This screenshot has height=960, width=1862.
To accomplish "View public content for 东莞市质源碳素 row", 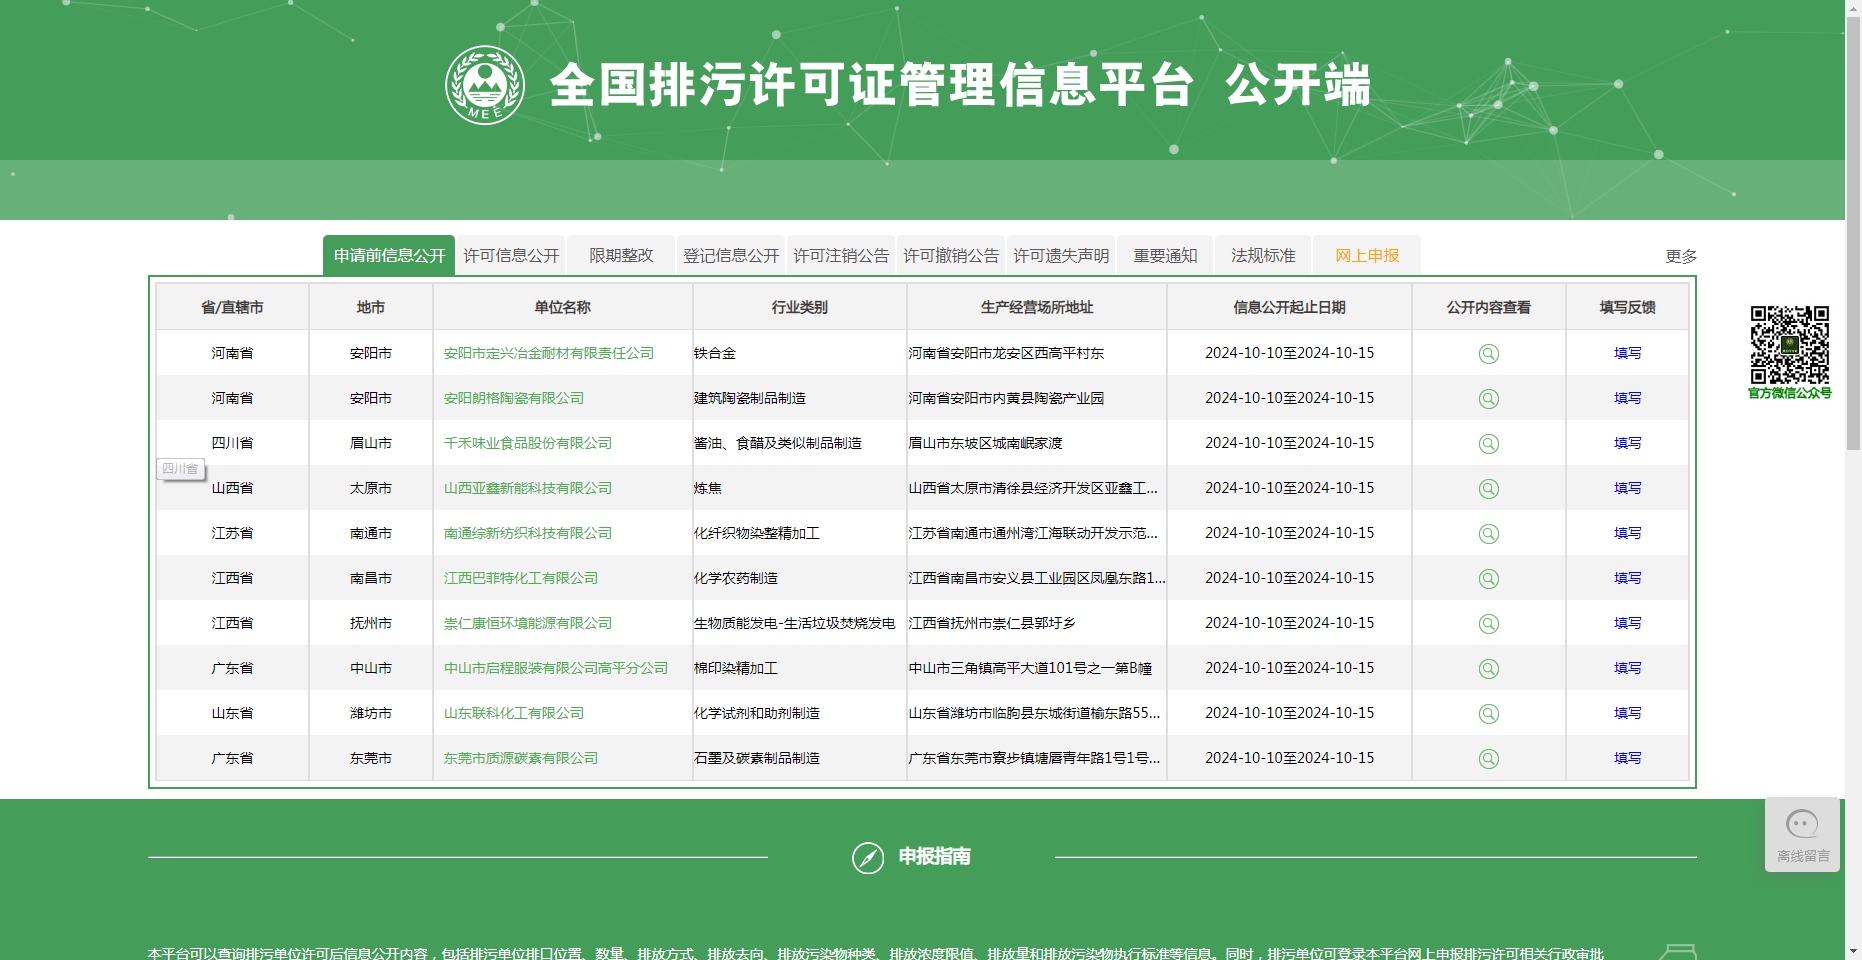I will (1489, 759).
